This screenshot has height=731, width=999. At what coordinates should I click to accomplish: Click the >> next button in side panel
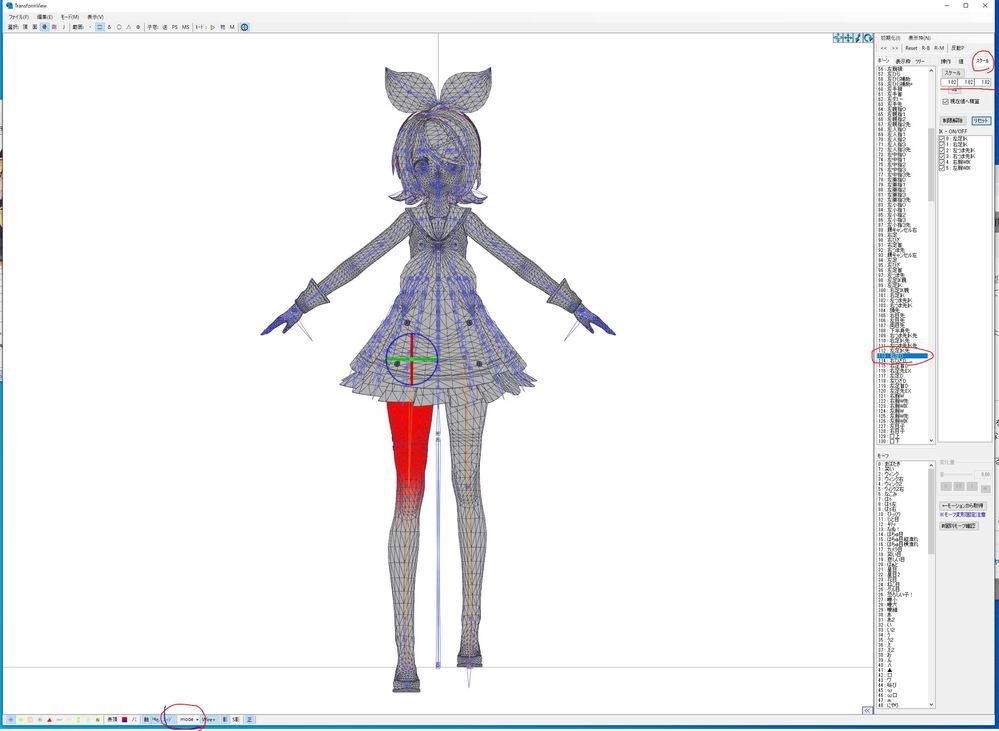(895, 48)
